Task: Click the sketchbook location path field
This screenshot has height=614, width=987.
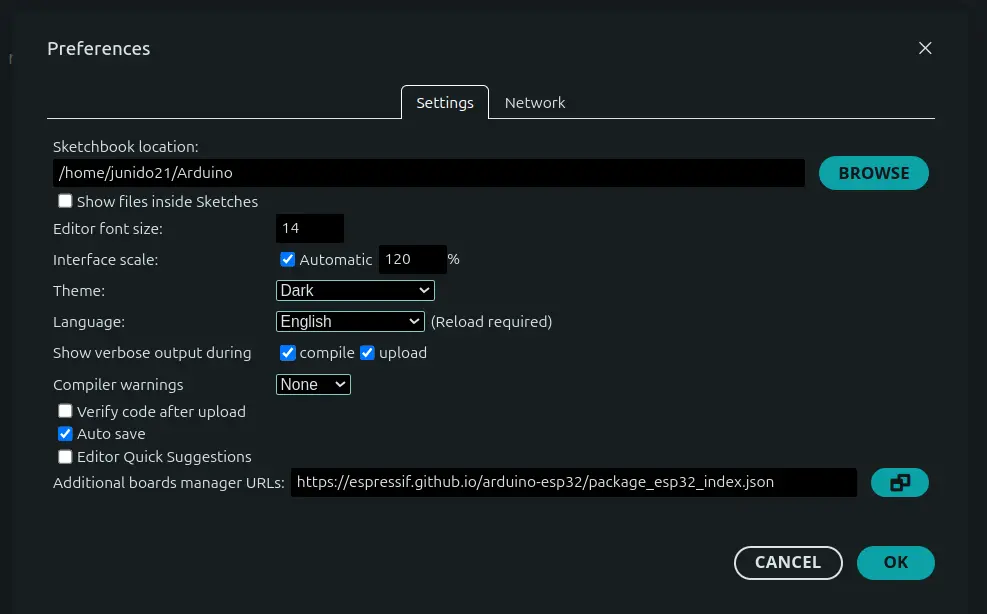Action: 428,172
